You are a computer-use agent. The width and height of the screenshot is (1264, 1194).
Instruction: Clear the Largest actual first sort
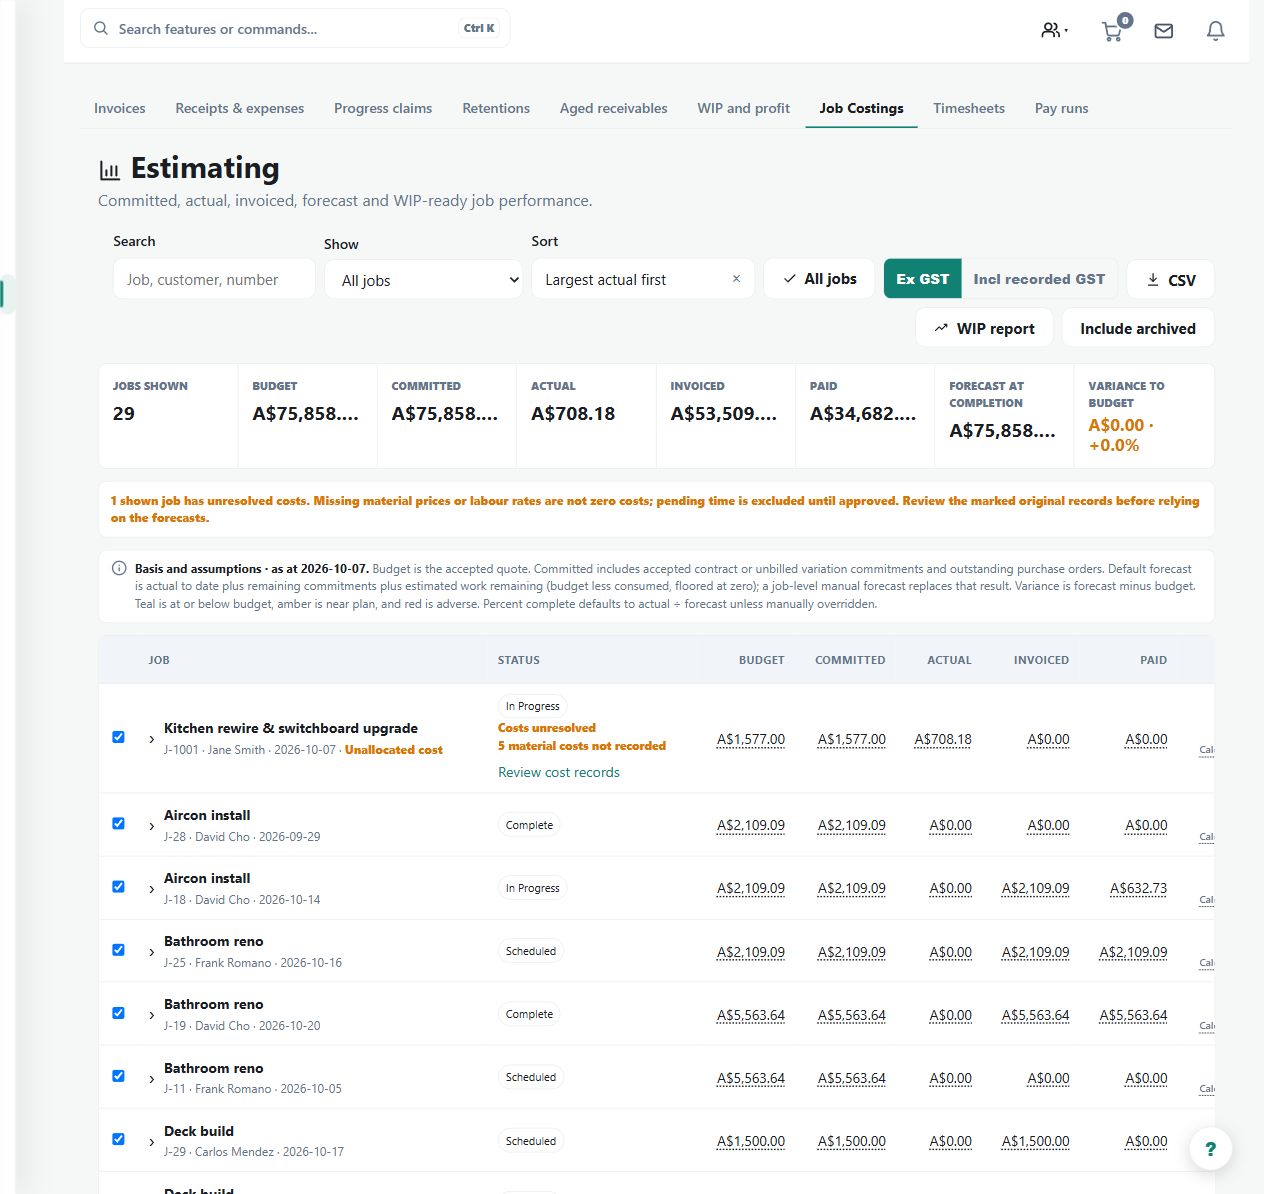[x=736, y=279]
